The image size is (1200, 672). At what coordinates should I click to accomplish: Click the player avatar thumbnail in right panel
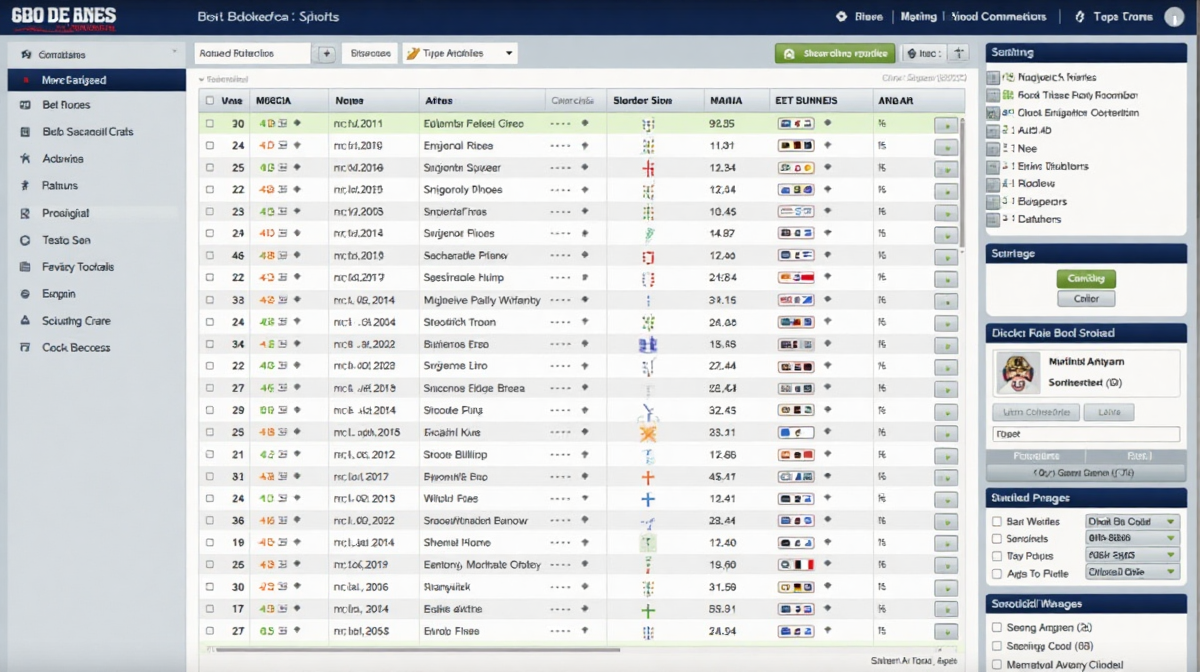click(1015, 373)
